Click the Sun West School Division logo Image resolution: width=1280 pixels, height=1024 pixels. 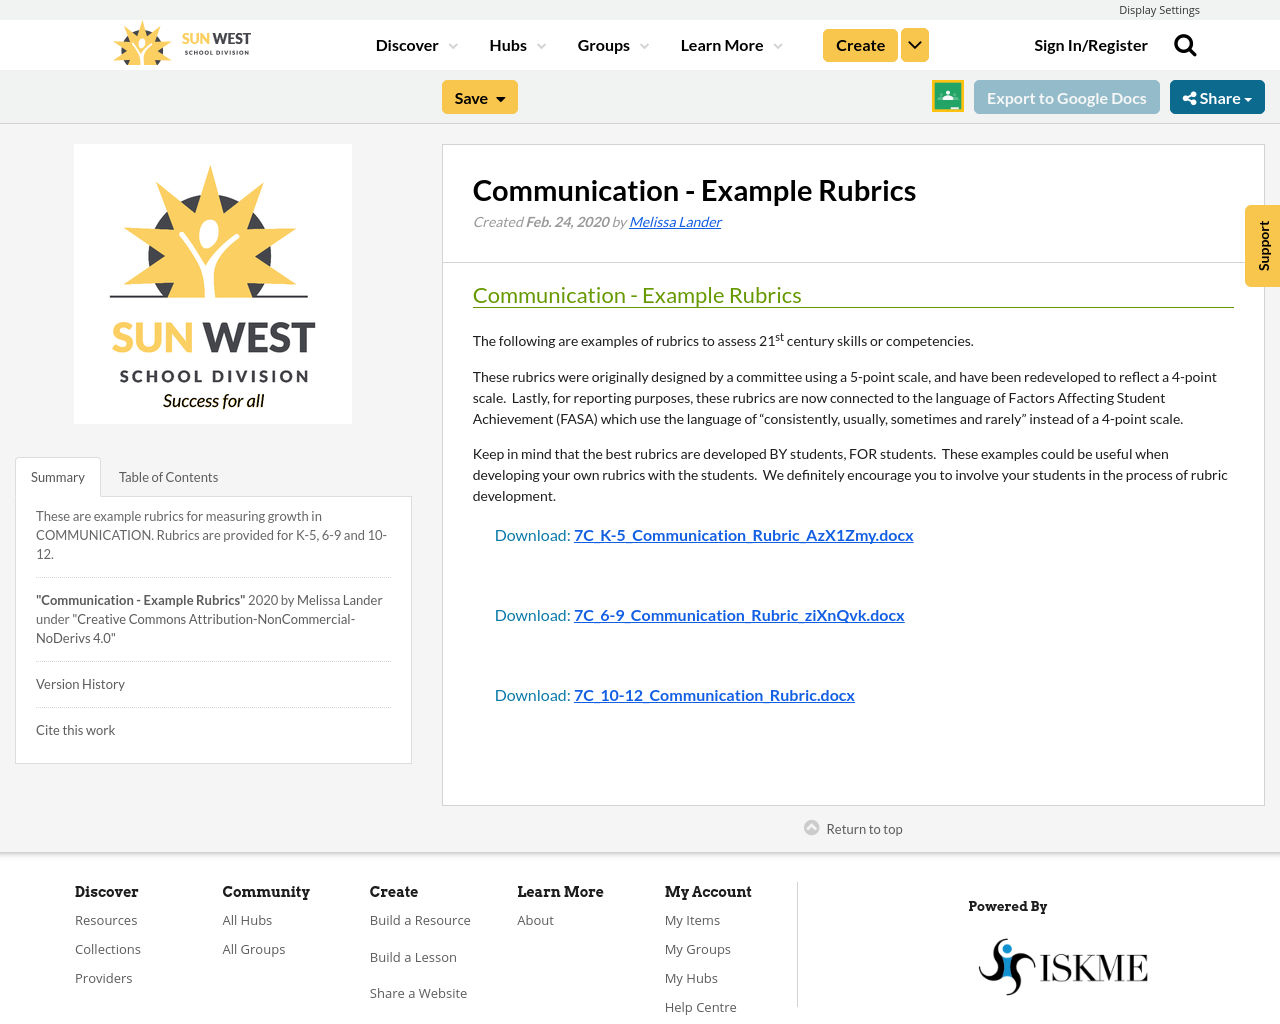pyautogui.click(x=180, y=42)
